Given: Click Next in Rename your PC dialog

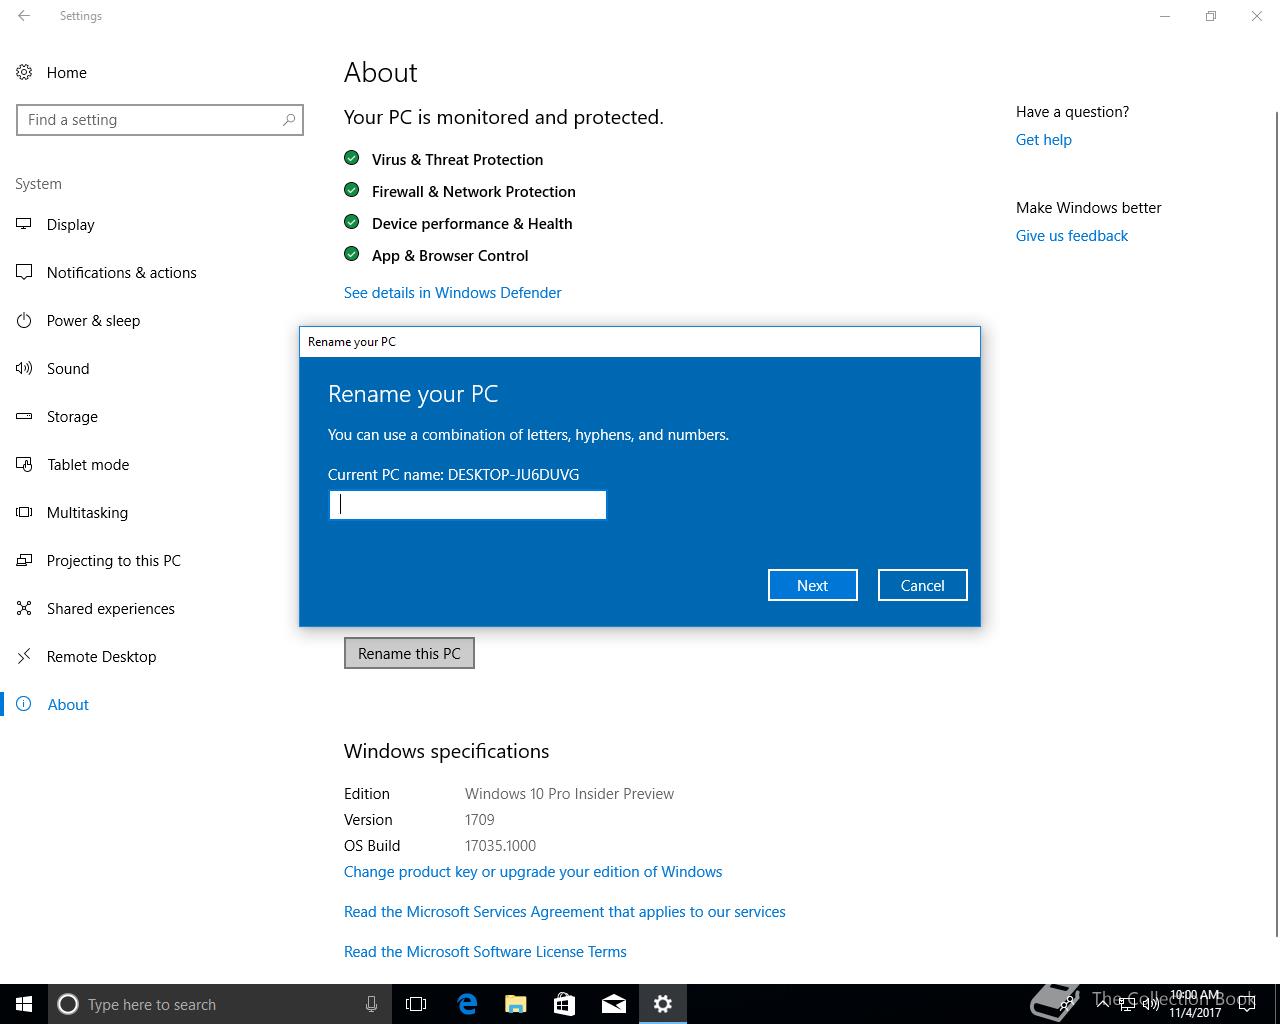Looking at the screenshot, I should coord(812,585).
